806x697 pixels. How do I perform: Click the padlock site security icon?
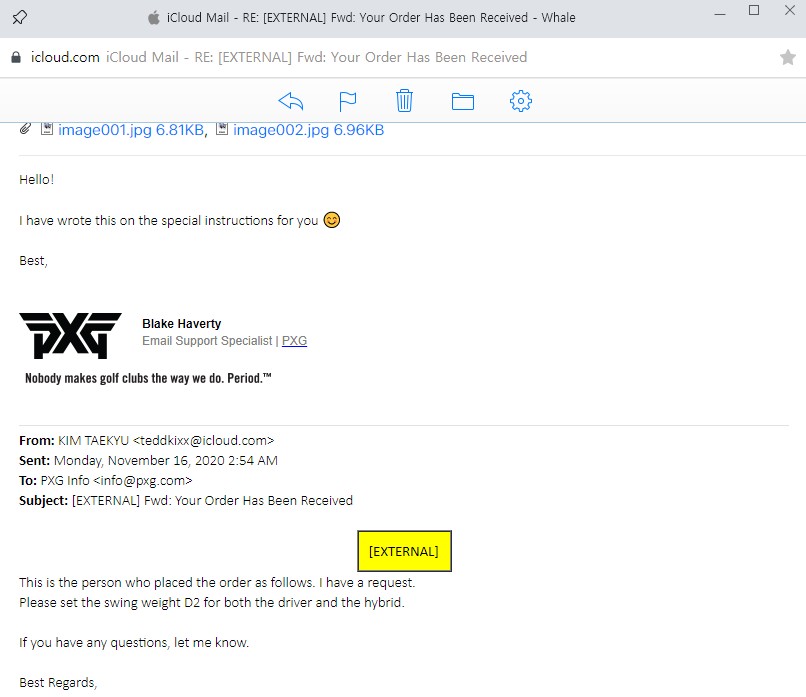pyautogui.click(x=15, y=58)
